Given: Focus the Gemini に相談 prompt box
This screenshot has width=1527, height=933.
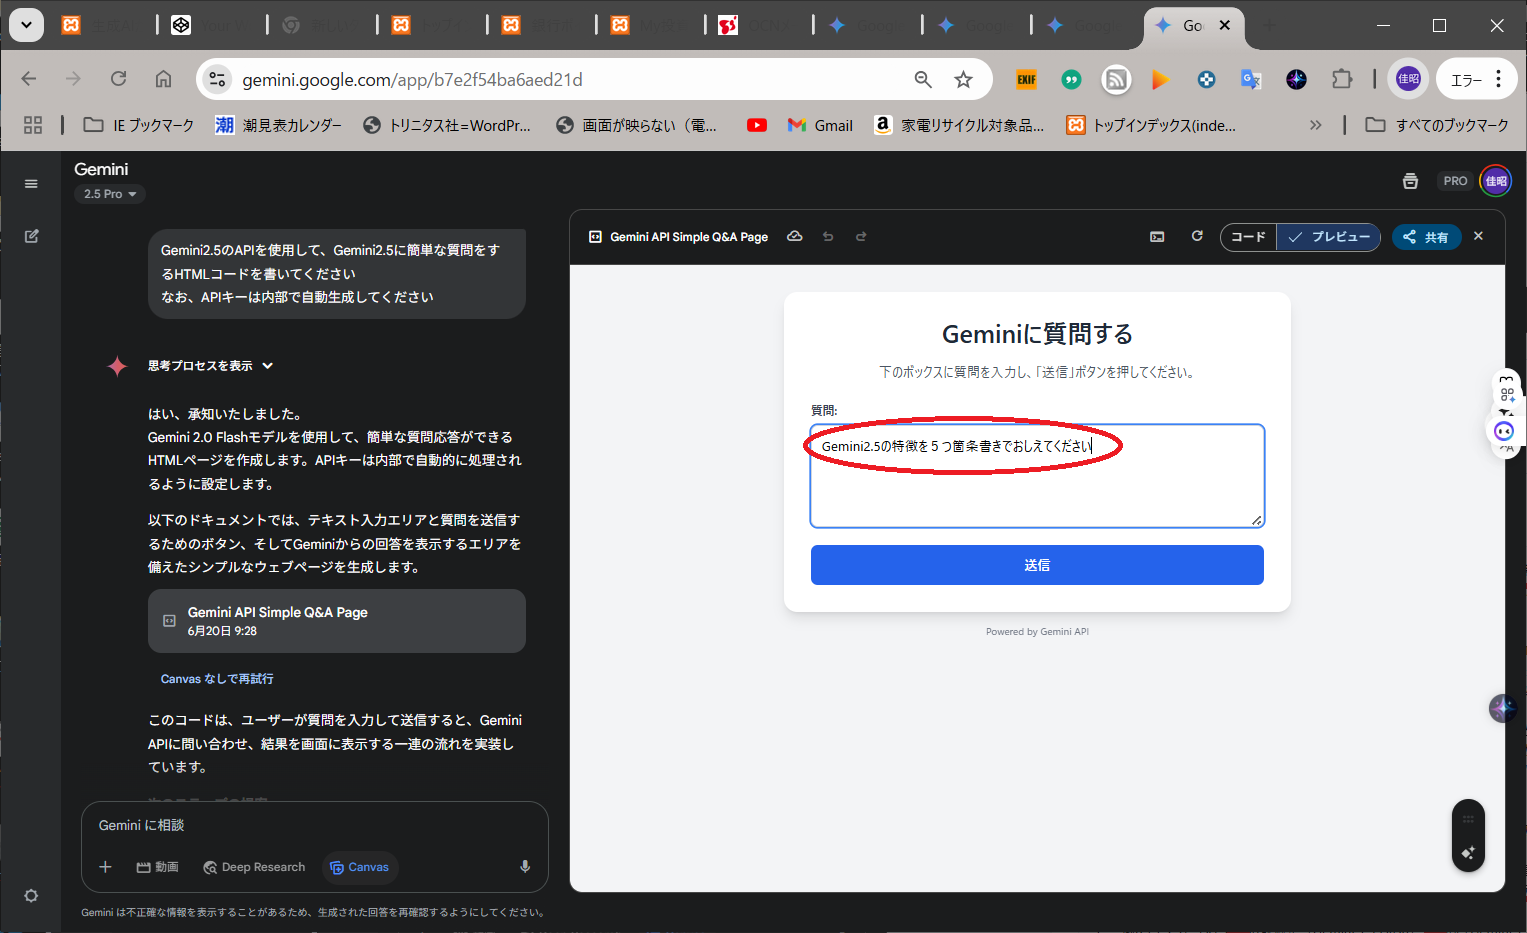Looking at the screenshot, I should 314,826.
